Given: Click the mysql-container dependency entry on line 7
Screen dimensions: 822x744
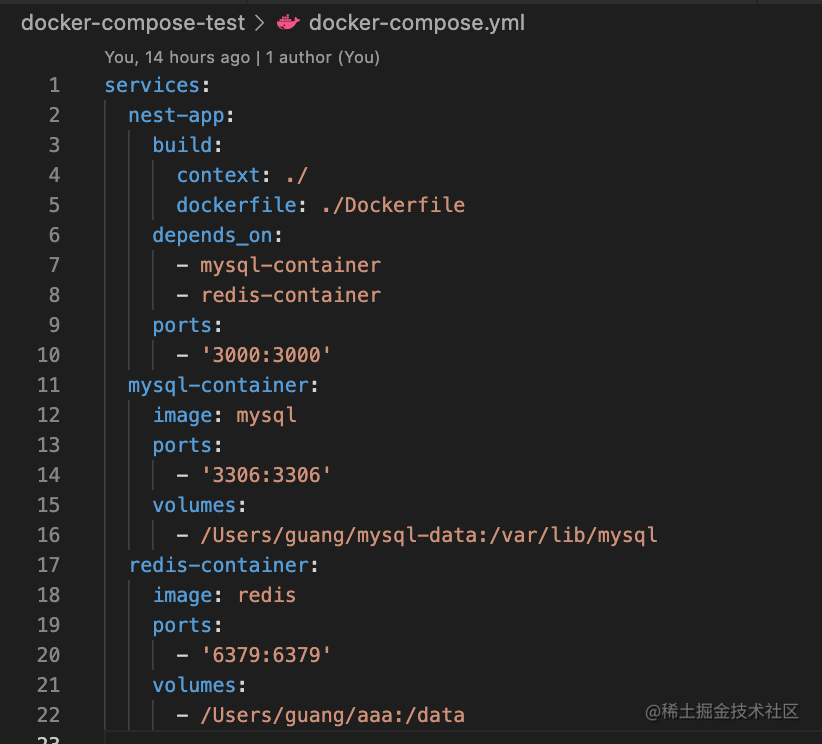Looking at the screenshot, I should [x=290, y=265].
